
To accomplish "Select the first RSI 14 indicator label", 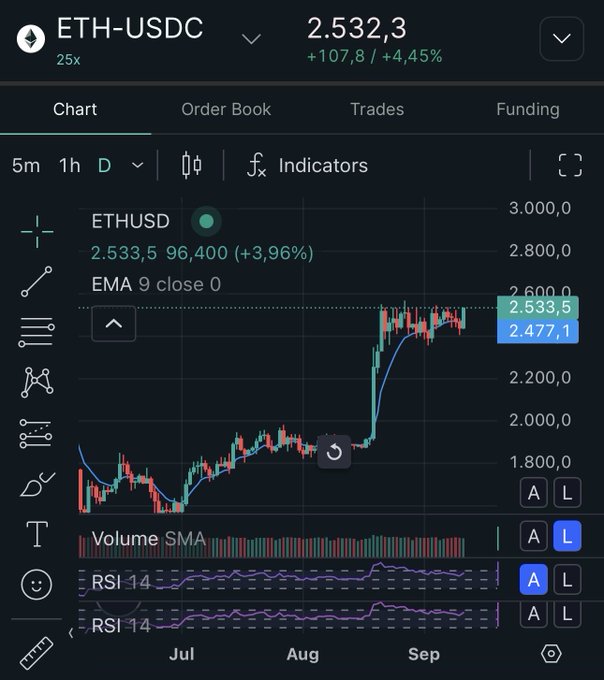I will tap(121, 582).
